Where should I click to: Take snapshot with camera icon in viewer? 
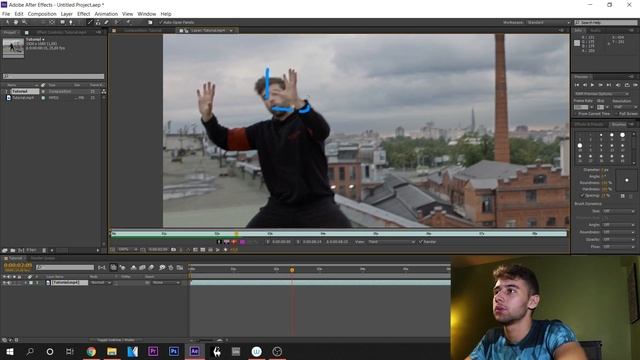(173, 249)
